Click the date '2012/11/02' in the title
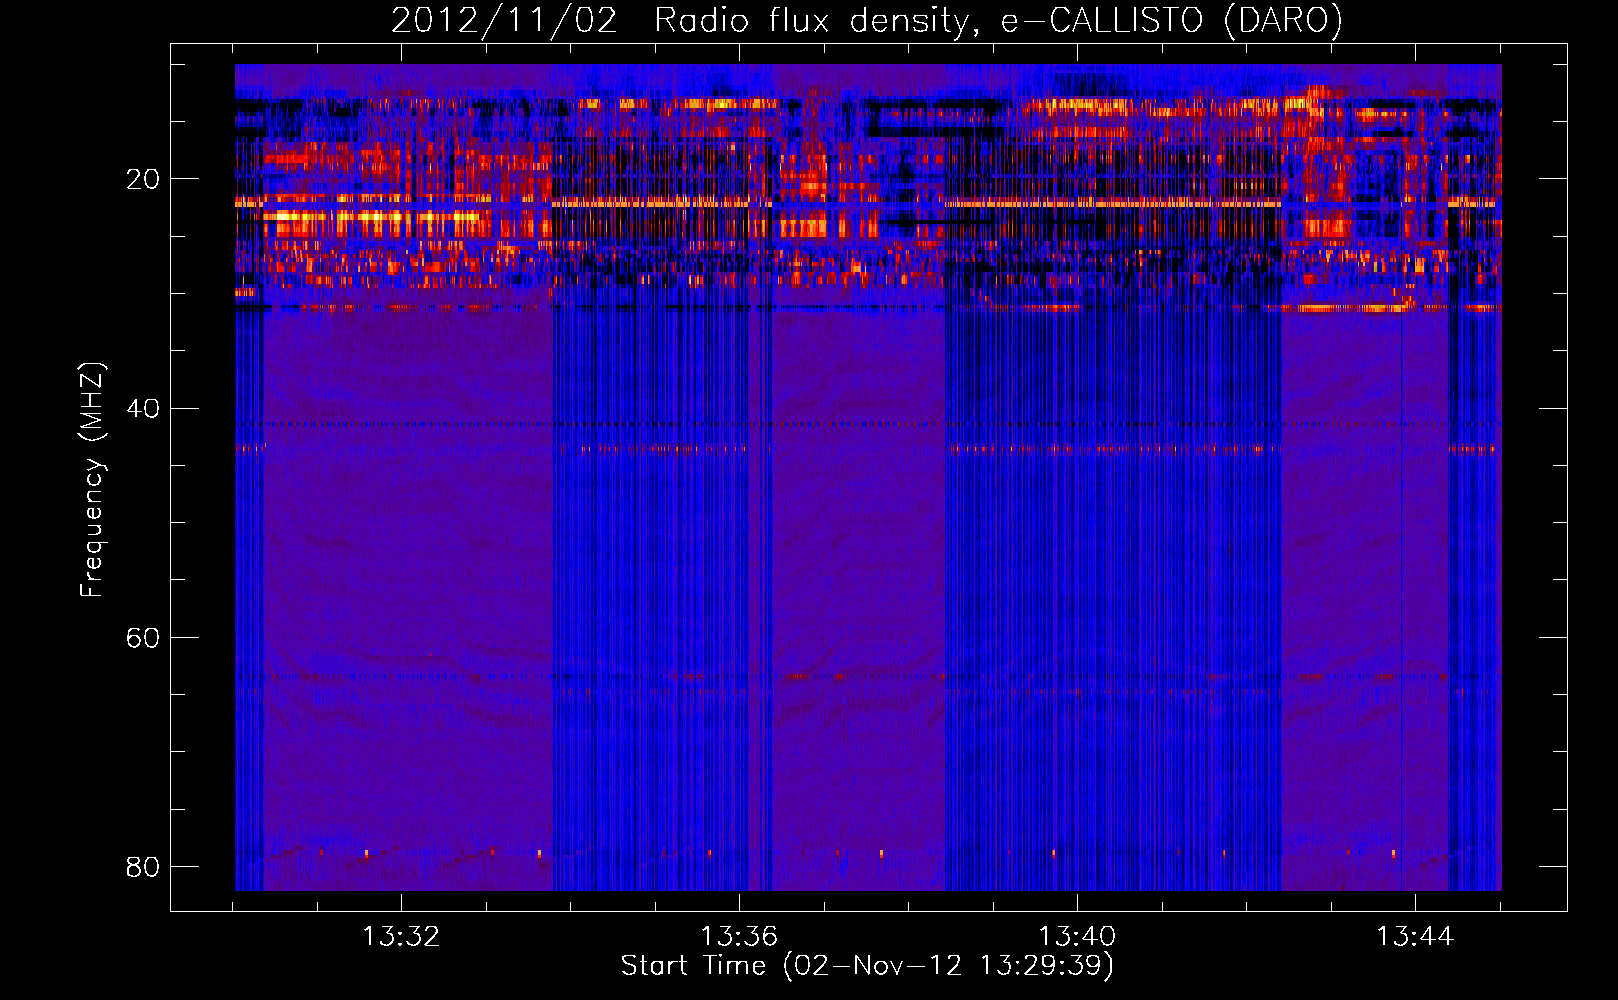 (504, 21)
